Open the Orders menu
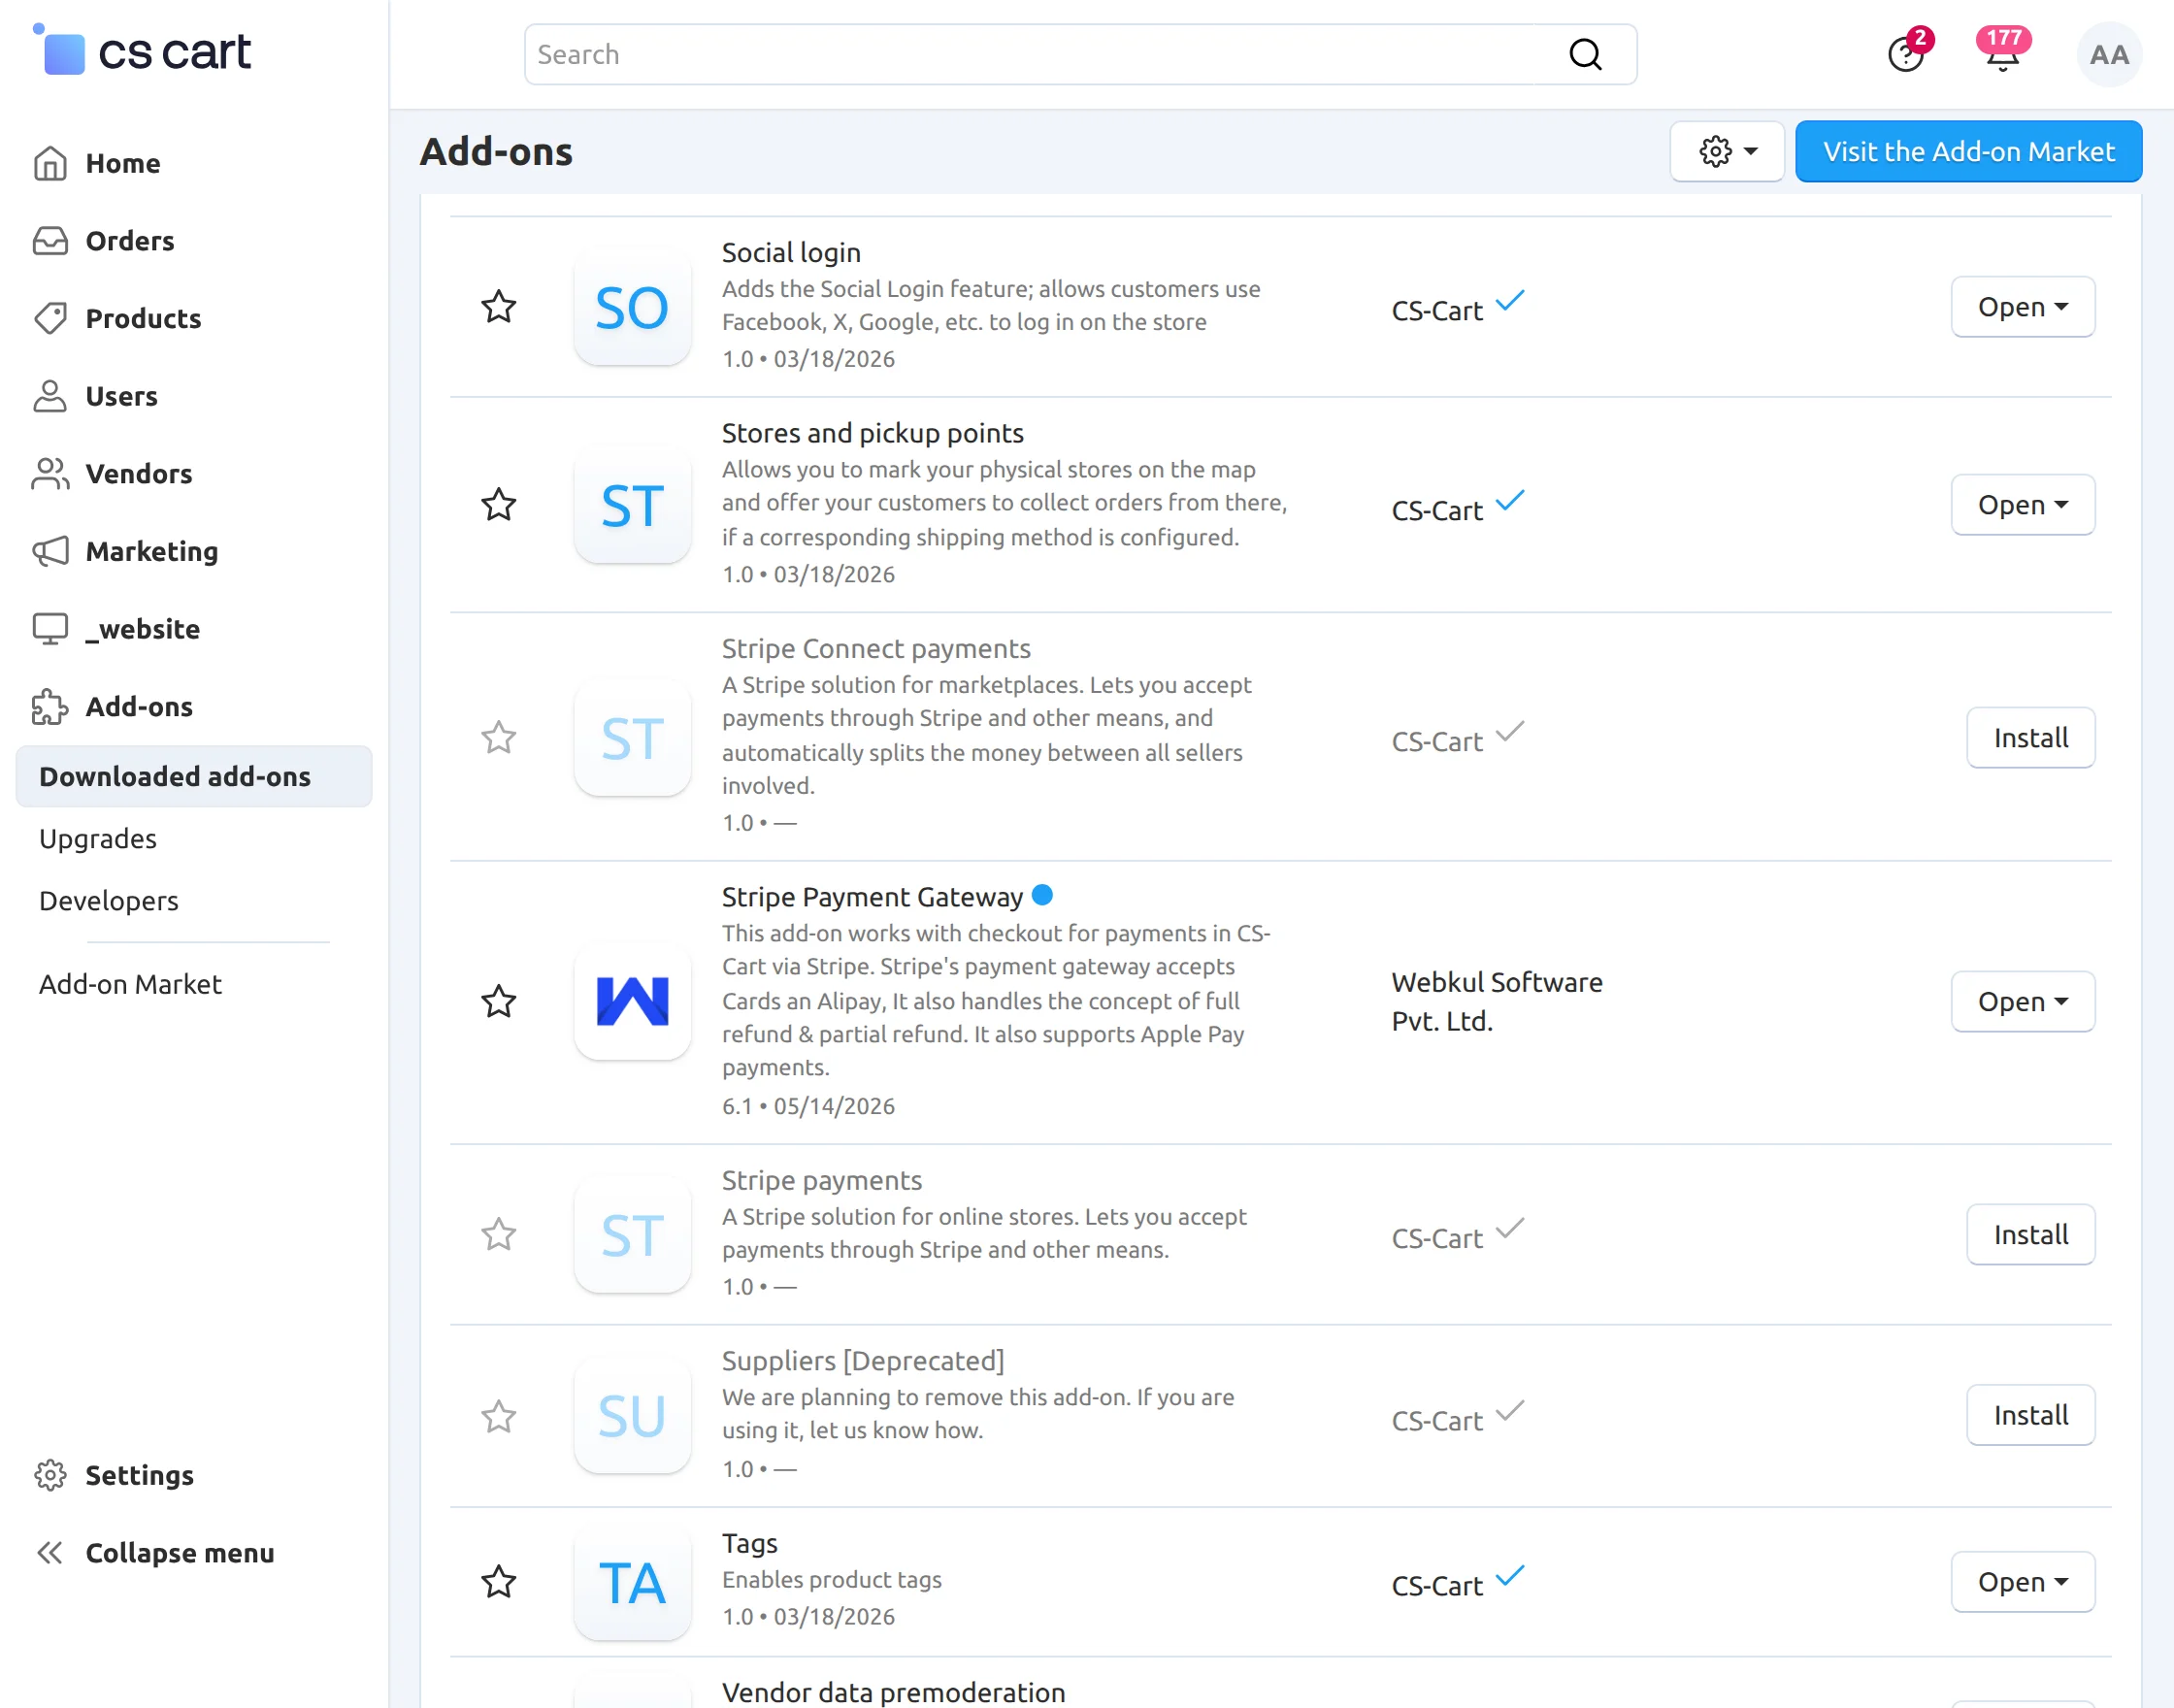 click(x=130, y=241)
